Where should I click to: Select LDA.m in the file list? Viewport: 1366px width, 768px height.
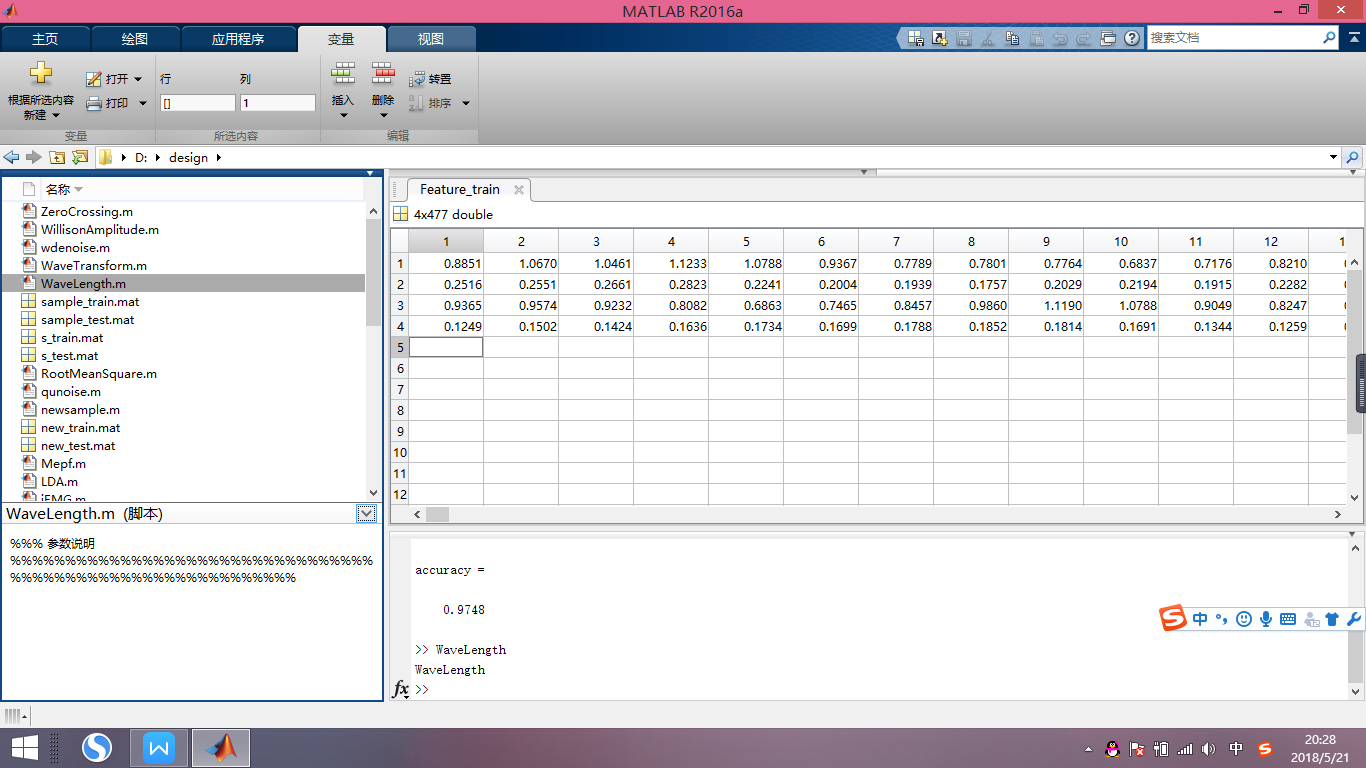[59, 482]
